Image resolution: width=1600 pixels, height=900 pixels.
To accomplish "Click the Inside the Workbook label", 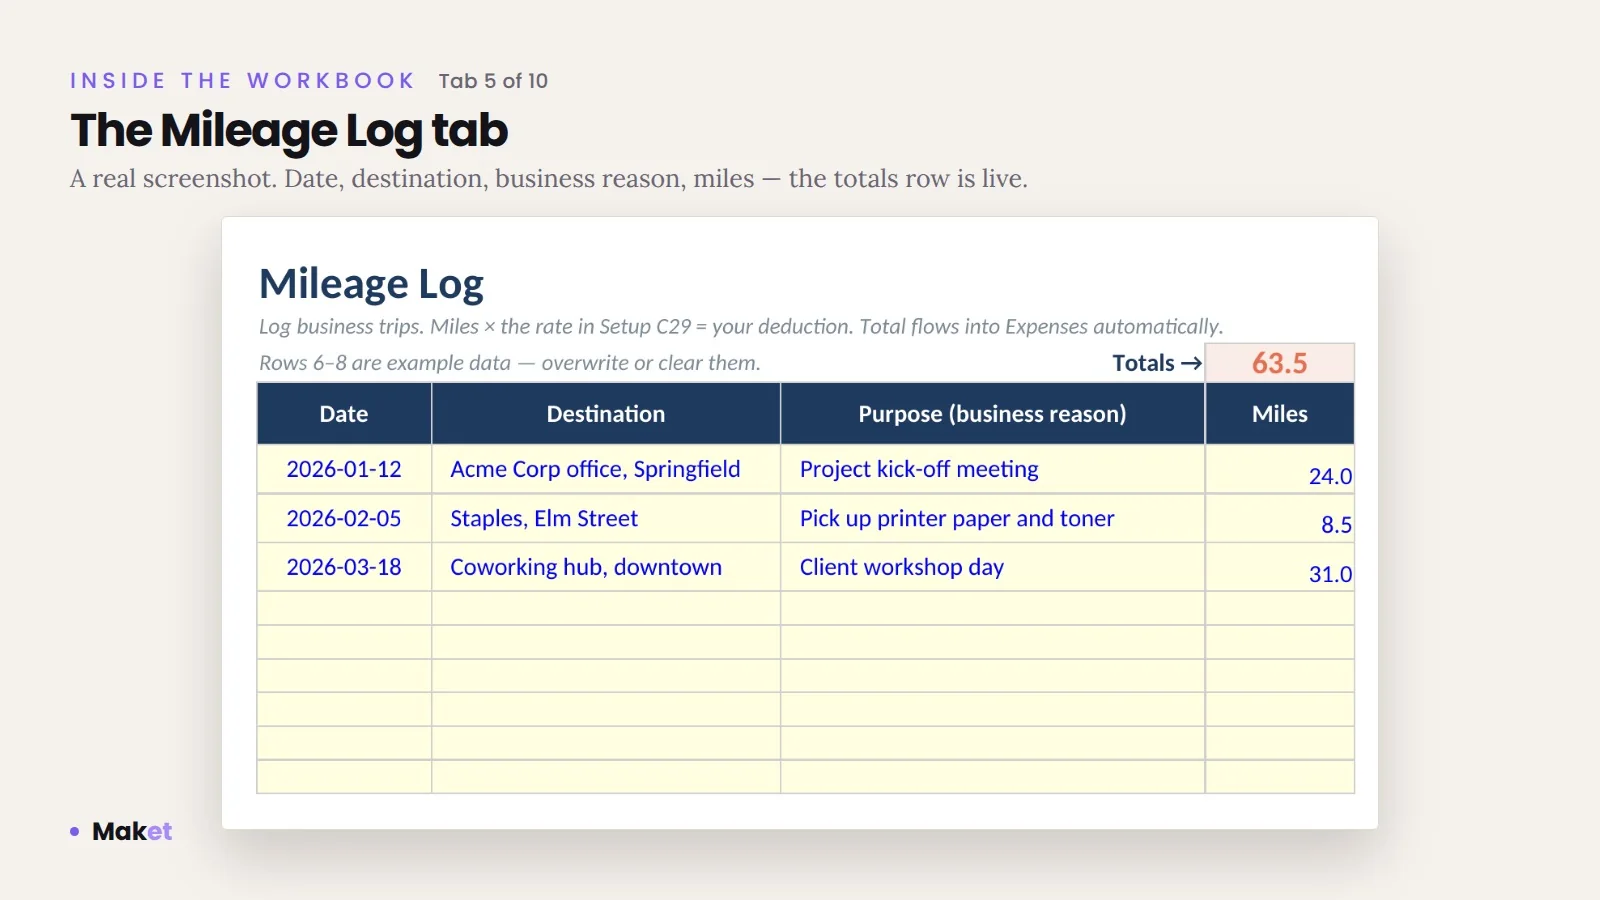I will coord(242,81).
